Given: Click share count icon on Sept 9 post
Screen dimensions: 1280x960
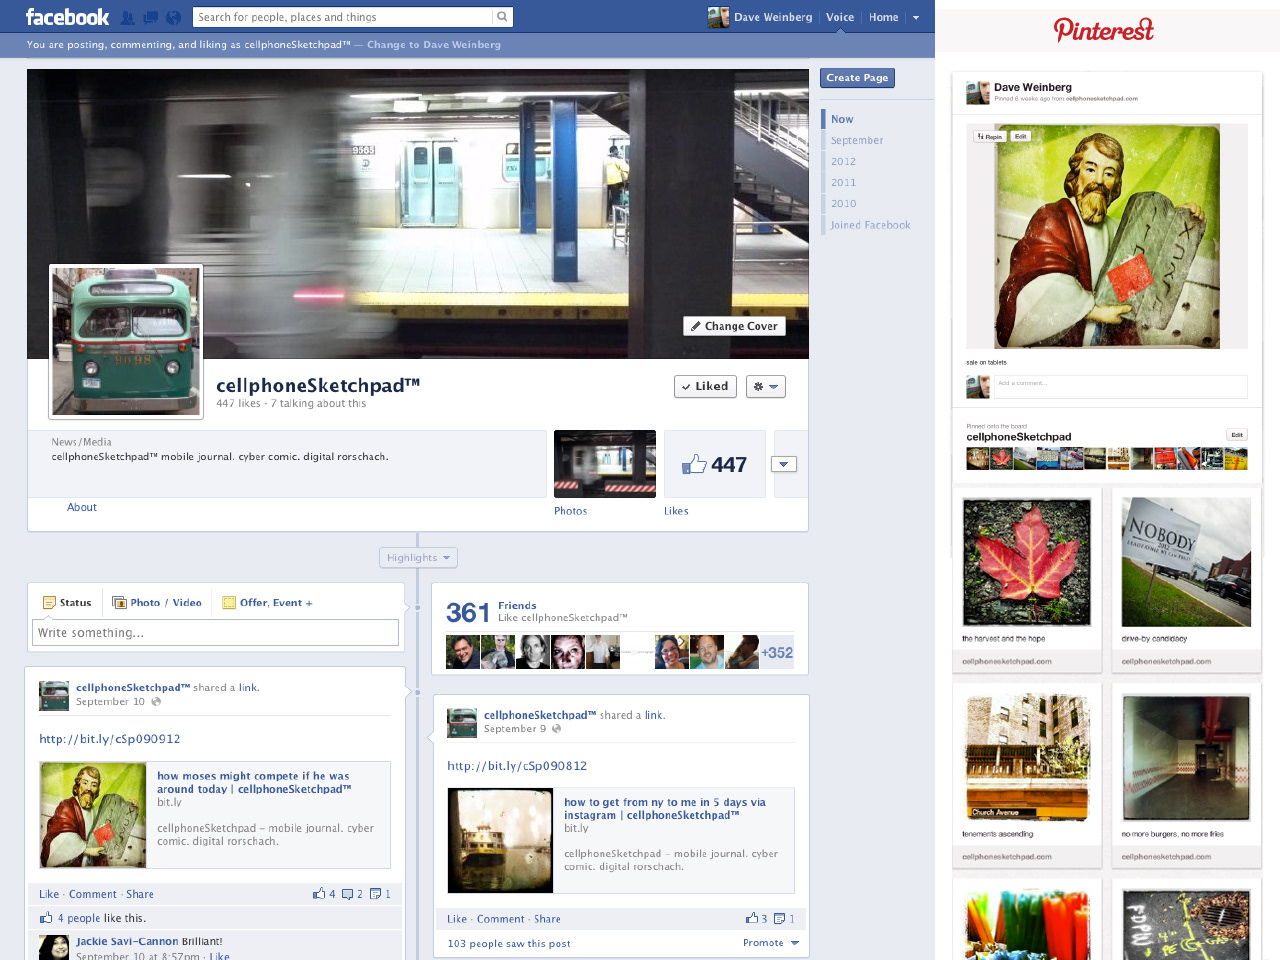Looking at the screenshot, I should click(x=780, y=918).
